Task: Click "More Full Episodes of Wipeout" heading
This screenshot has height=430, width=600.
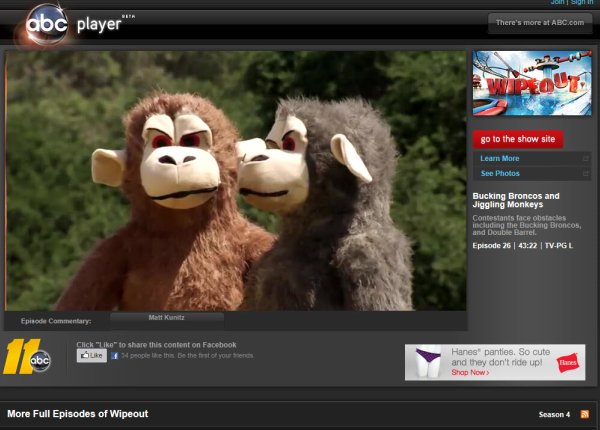Action: [78, 414]
